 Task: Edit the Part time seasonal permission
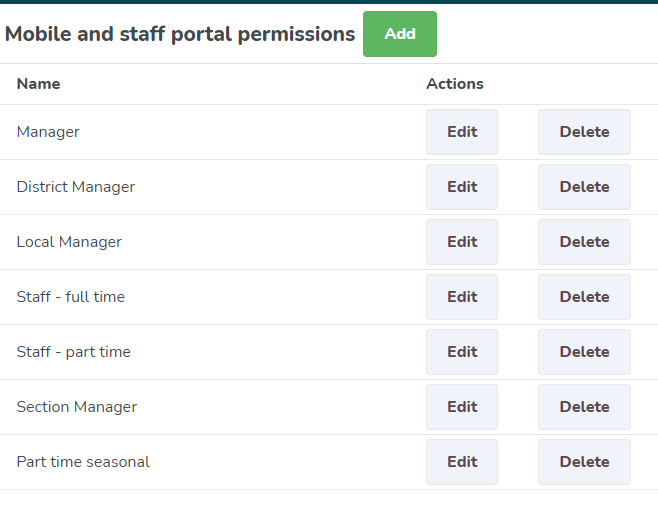tap(462, 462)
